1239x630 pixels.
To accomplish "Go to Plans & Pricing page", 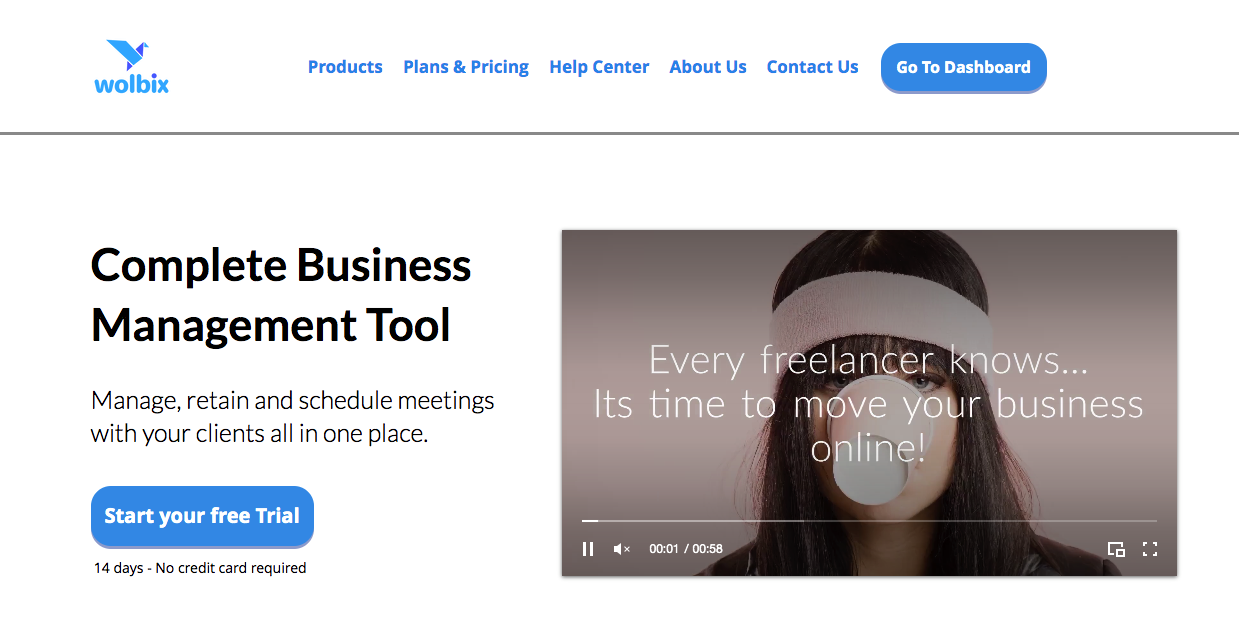I will coord(466,67).
